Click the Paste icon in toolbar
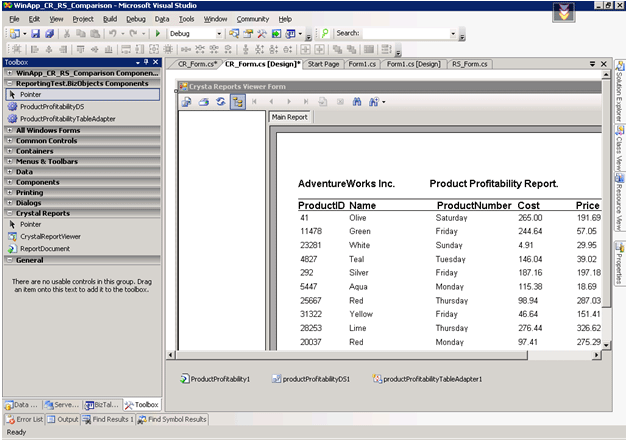Viewport: 629px width, 441px height. click(95, 34)
